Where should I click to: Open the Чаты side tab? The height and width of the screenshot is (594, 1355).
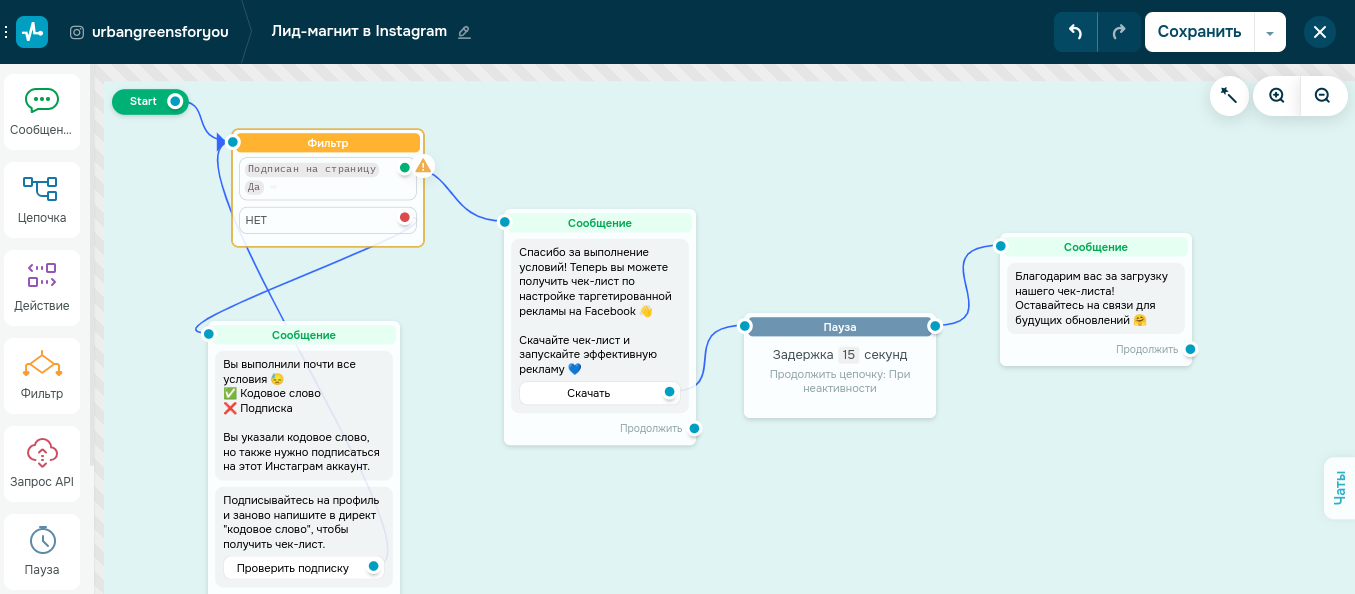tap(1340, 488)
